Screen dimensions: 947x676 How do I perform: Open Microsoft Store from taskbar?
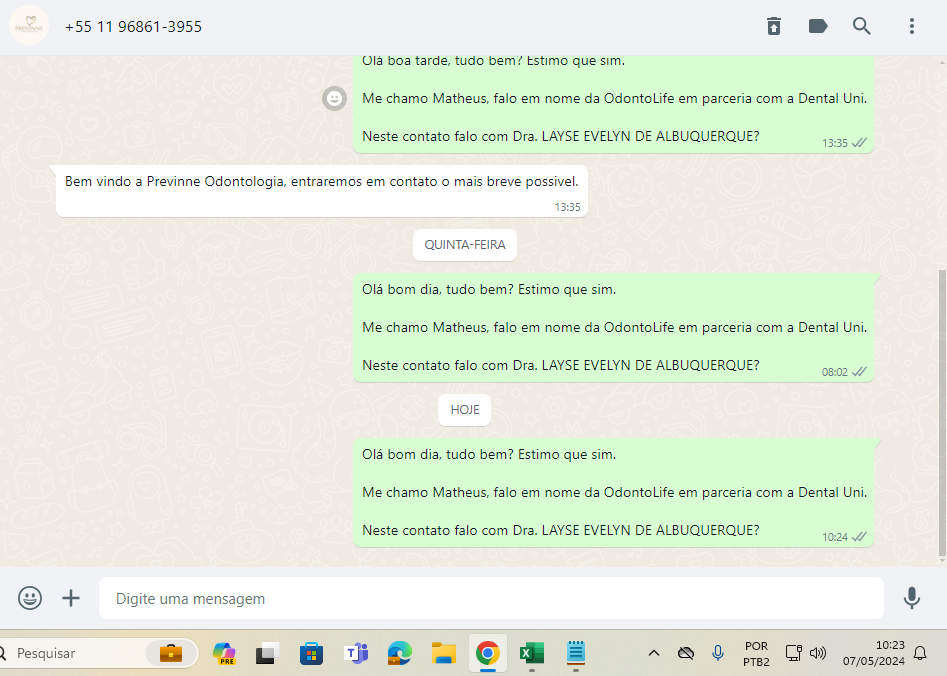point(312,654)
